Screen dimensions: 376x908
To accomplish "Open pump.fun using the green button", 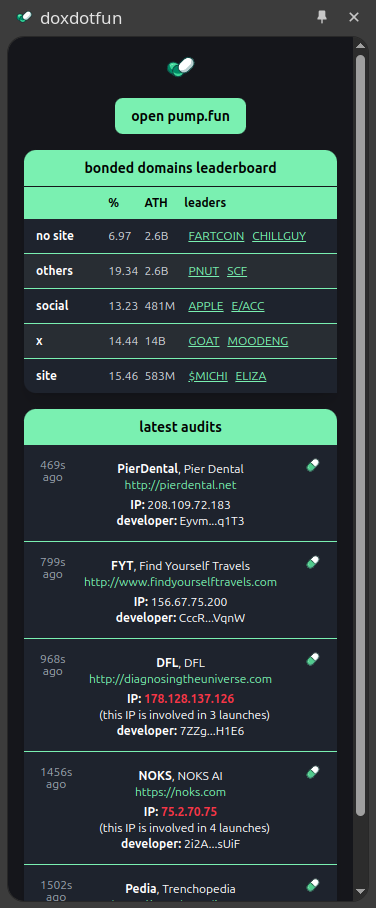I will [181, 116].
